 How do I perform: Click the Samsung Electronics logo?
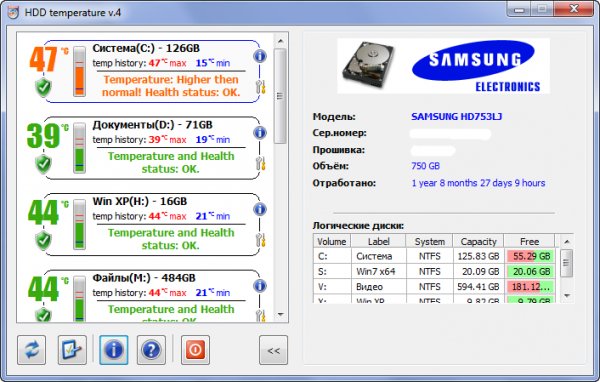(475, 66)
